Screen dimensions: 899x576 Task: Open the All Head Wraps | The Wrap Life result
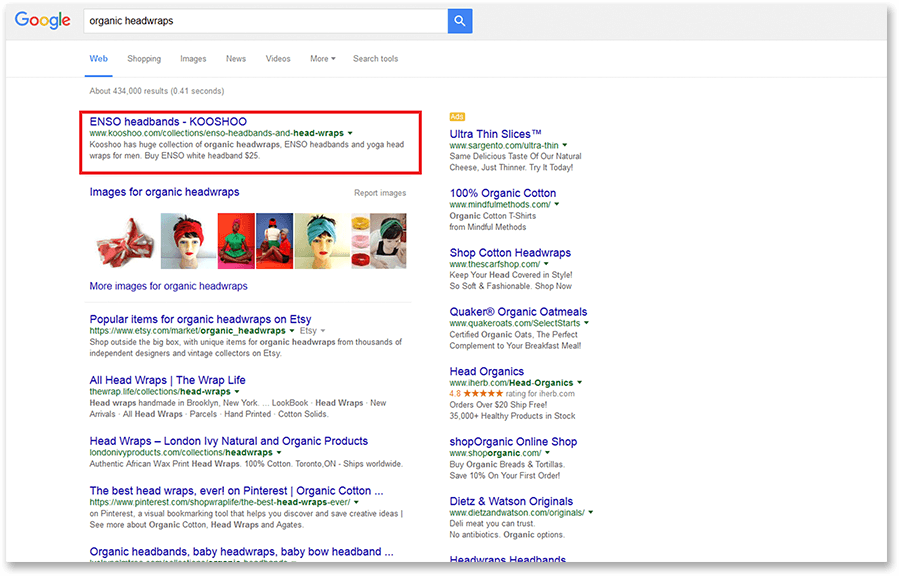pyautogui.click(x=167, y=380)
